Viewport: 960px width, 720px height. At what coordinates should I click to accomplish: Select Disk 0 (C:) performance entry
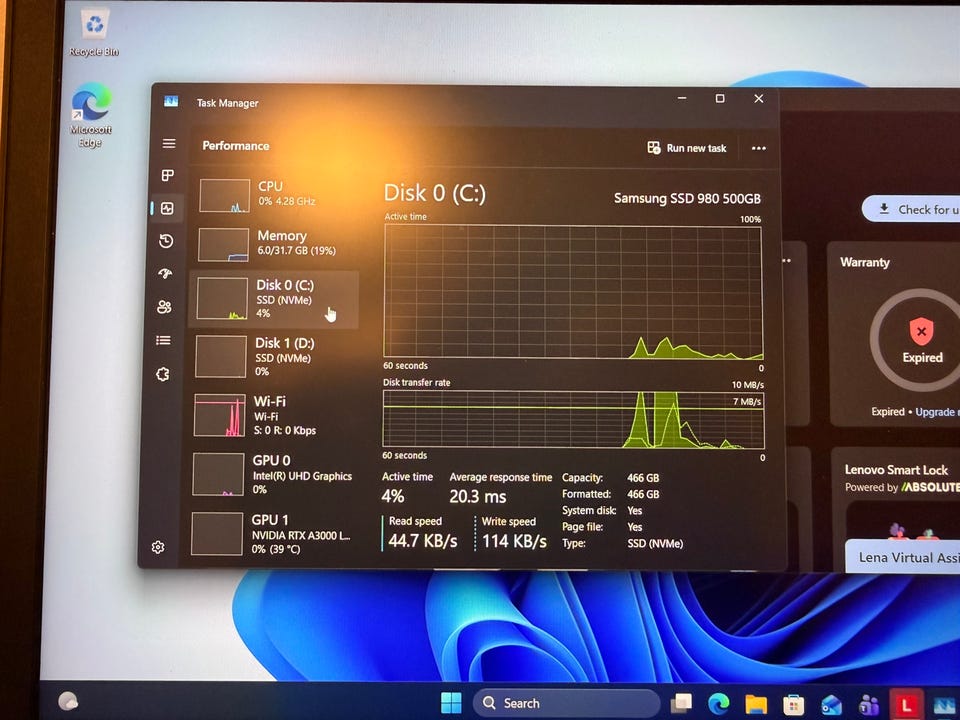coord(274,299)
